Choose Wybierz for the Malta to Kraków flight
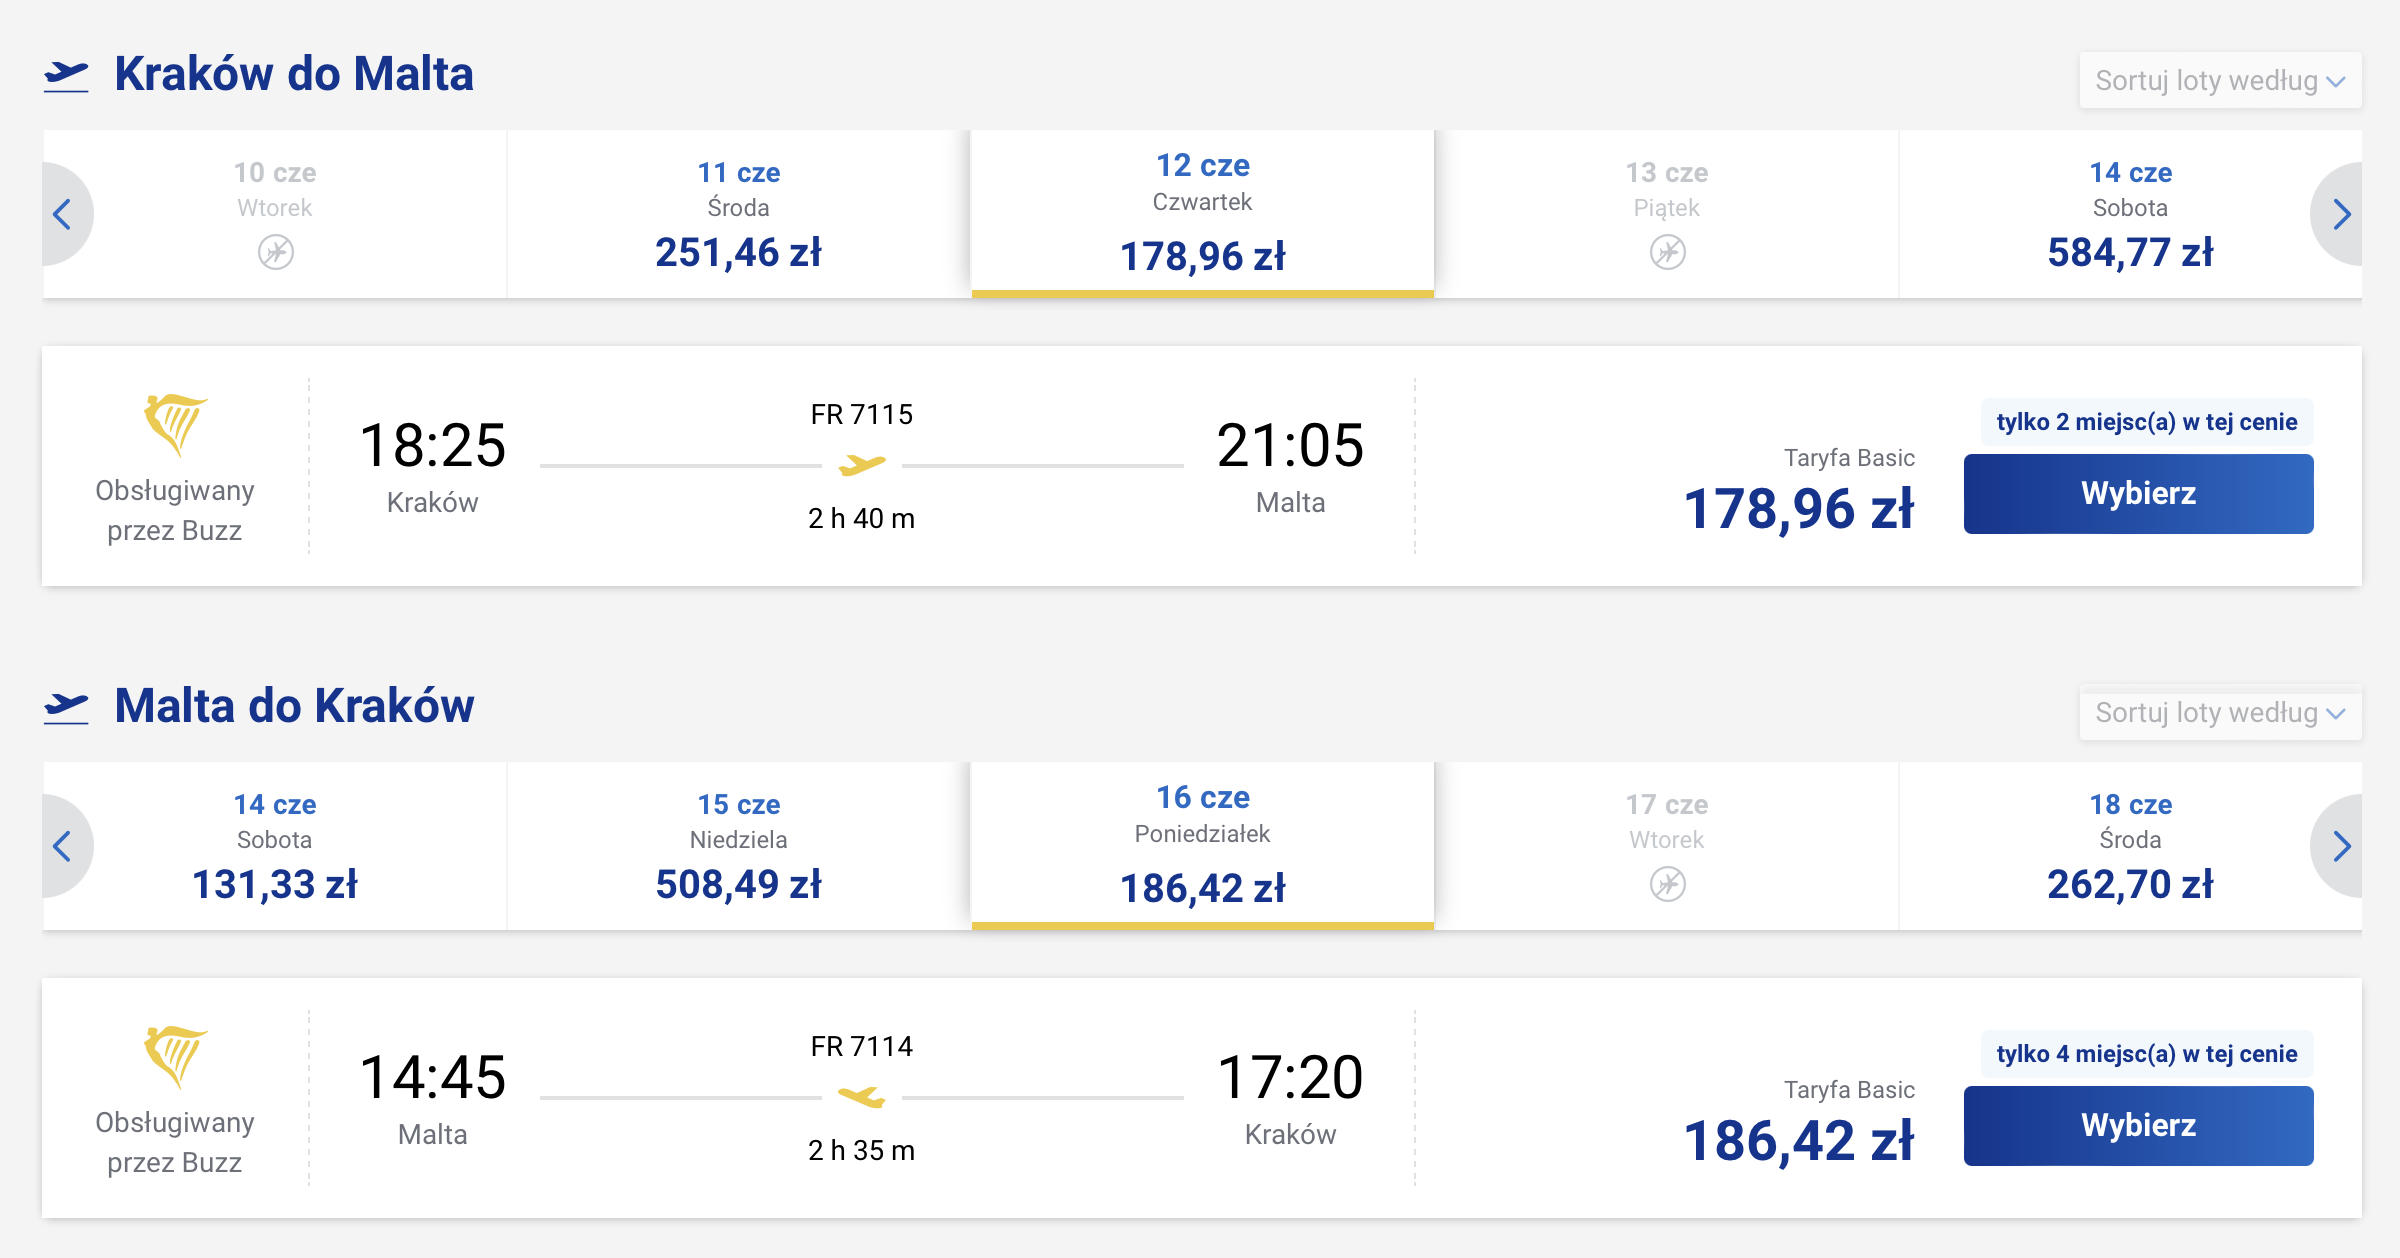The height and width of the screenshot is (1258, 2400). point(2138,1126)
